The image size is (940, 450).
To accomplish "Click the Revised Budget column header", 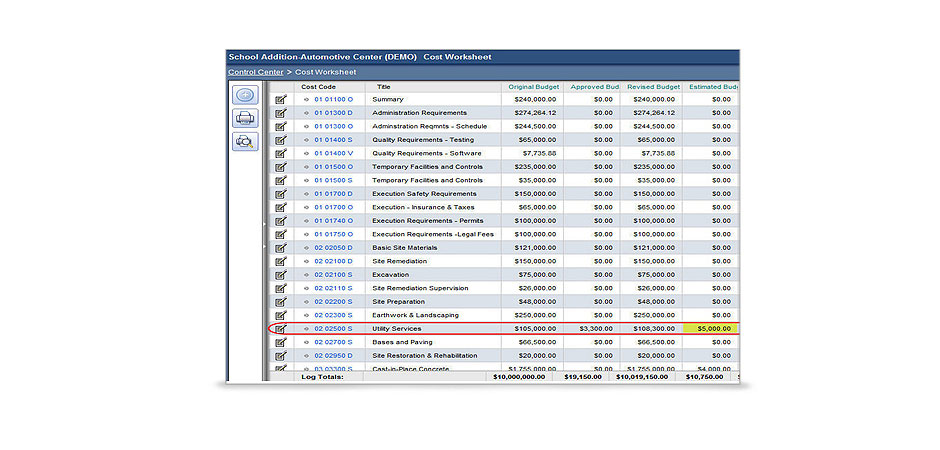I will click(653, 87).
